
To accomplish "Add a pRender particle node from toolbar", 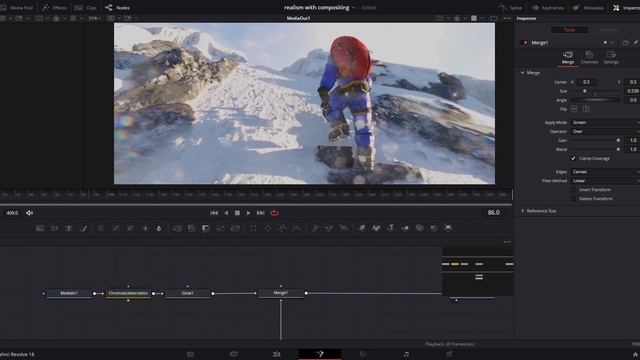I will click(344, 228).
